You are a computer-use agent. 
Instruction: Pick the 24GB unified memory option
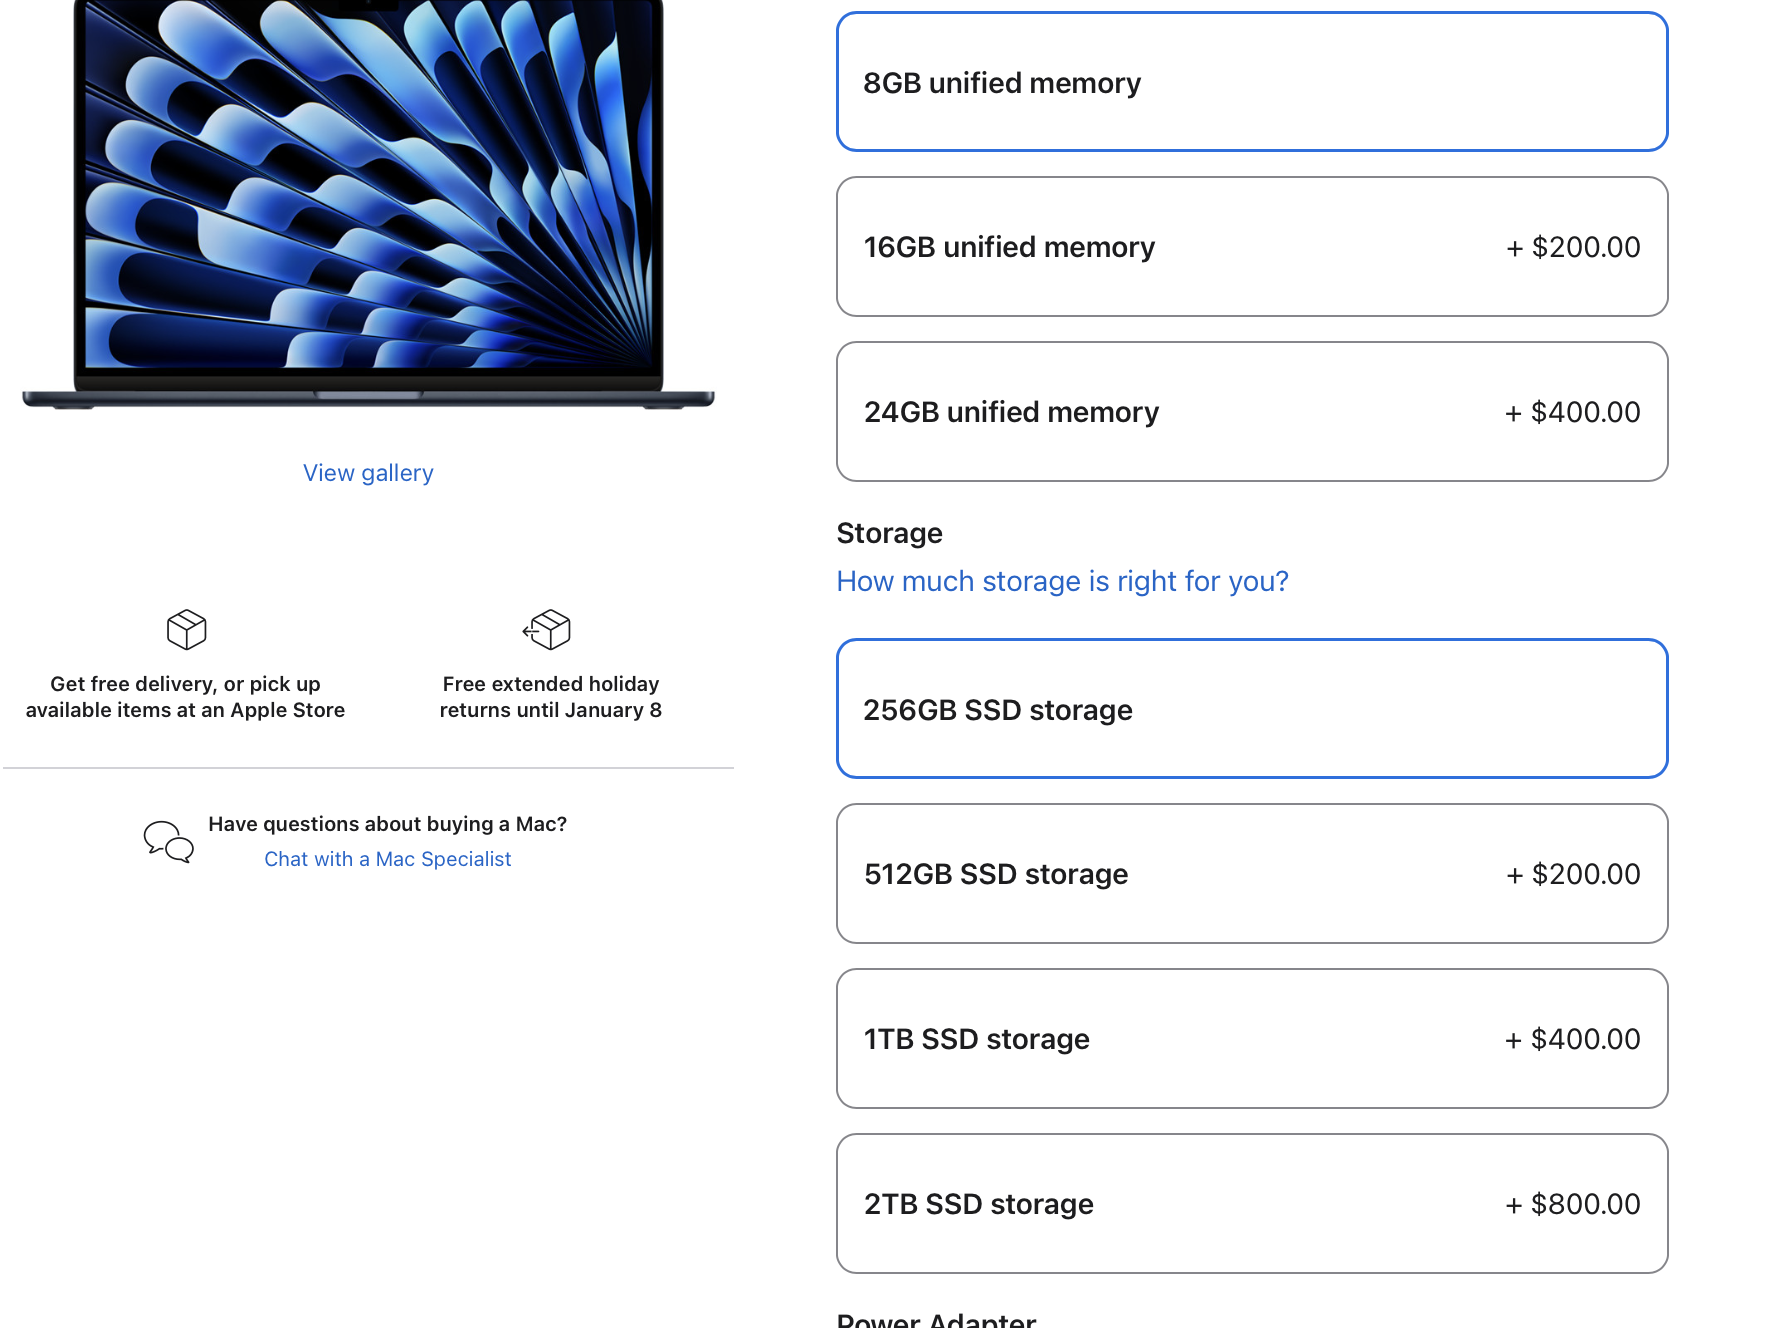tap(1252, 412)
